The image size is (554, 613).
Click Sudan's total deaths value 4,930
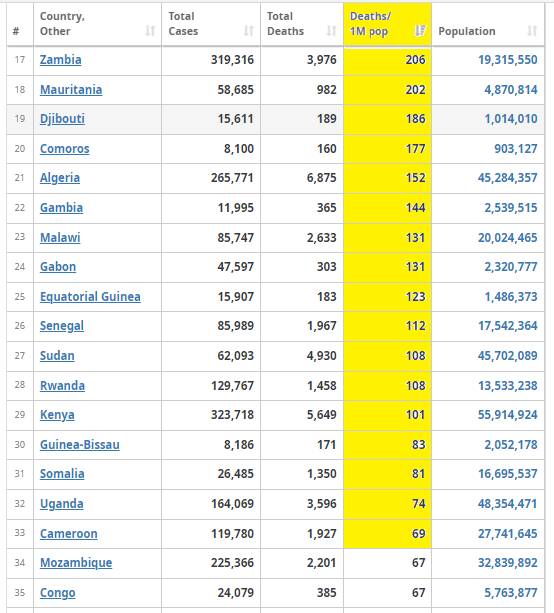(321, 356)
